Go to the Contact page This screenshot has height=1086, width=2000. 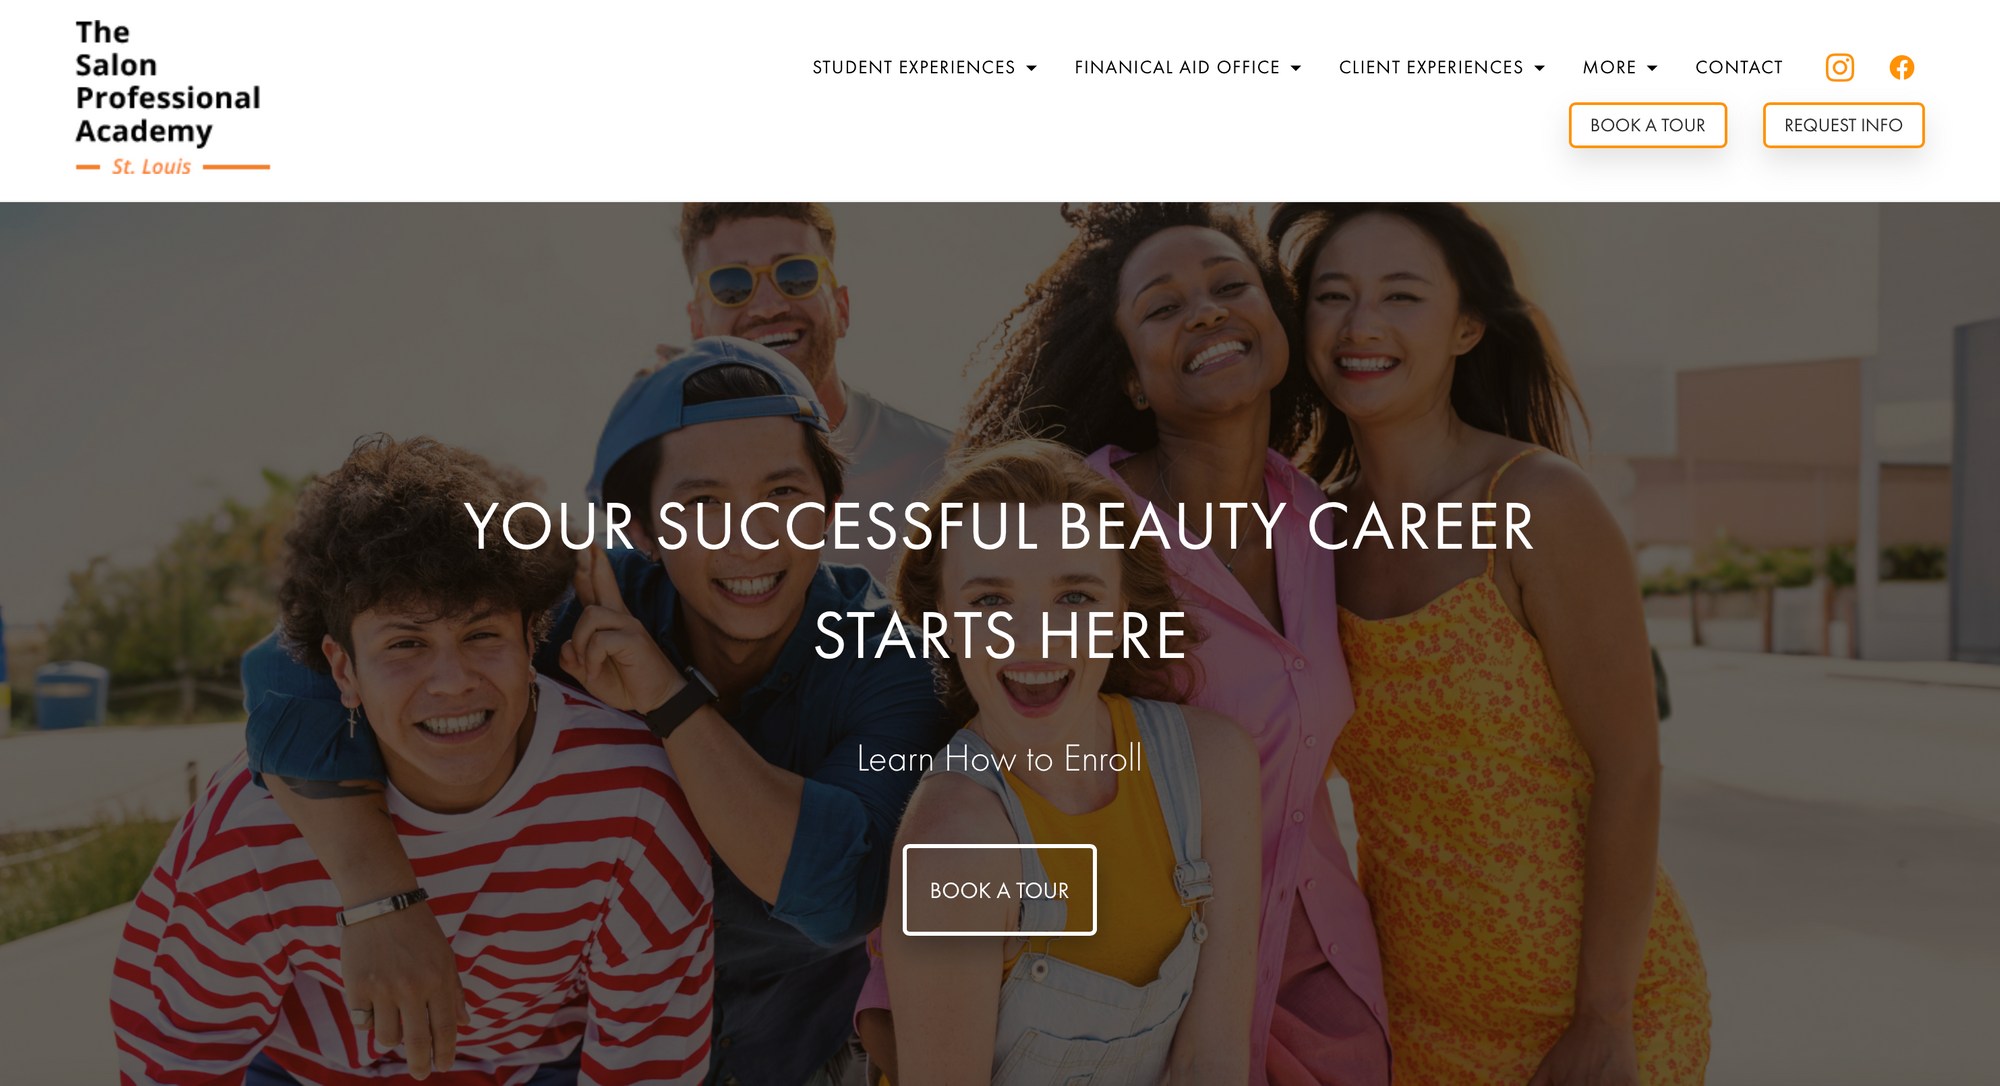click(x=1739, y=67)
